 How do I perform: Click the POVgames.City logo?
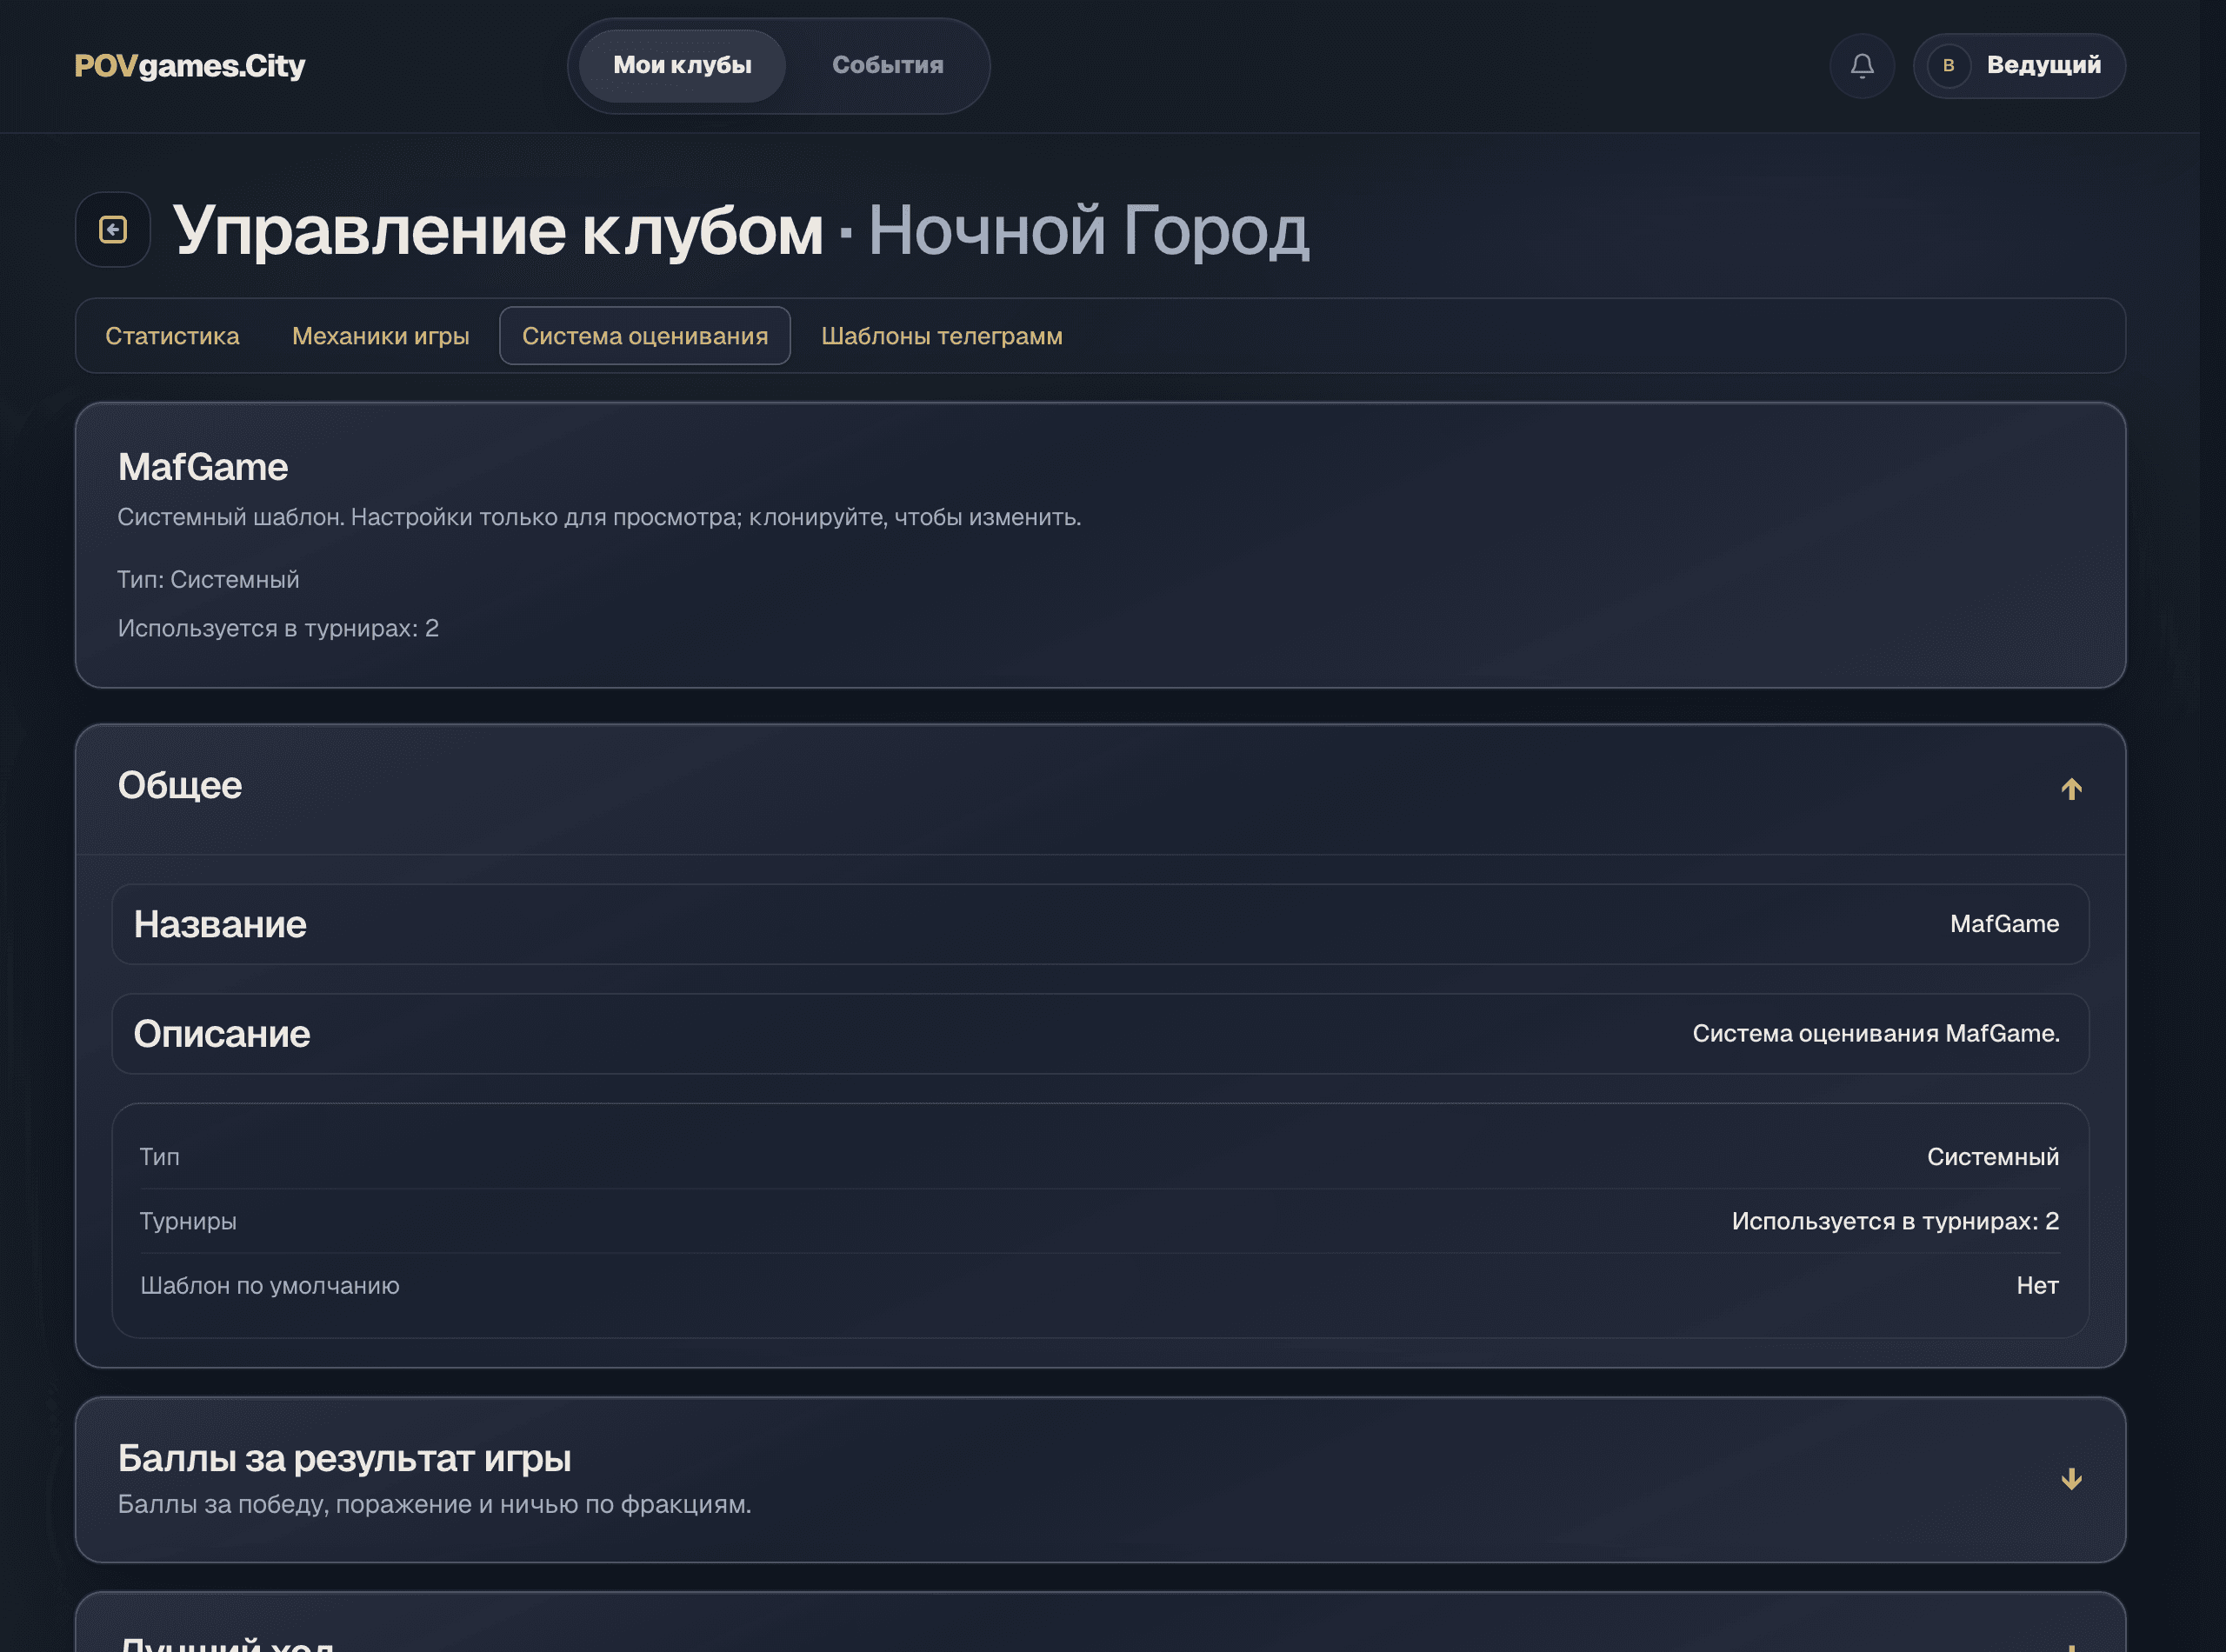[190, 66]
